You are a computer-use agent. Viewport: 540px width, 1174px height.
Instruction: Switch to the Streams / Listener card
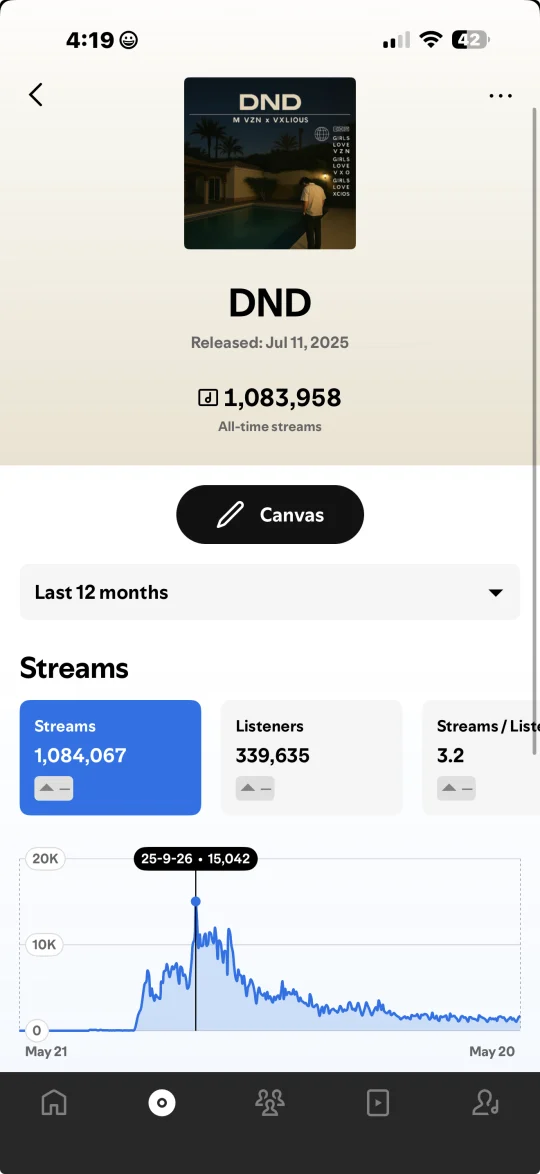pyautogui.click(x=481, y=757)
